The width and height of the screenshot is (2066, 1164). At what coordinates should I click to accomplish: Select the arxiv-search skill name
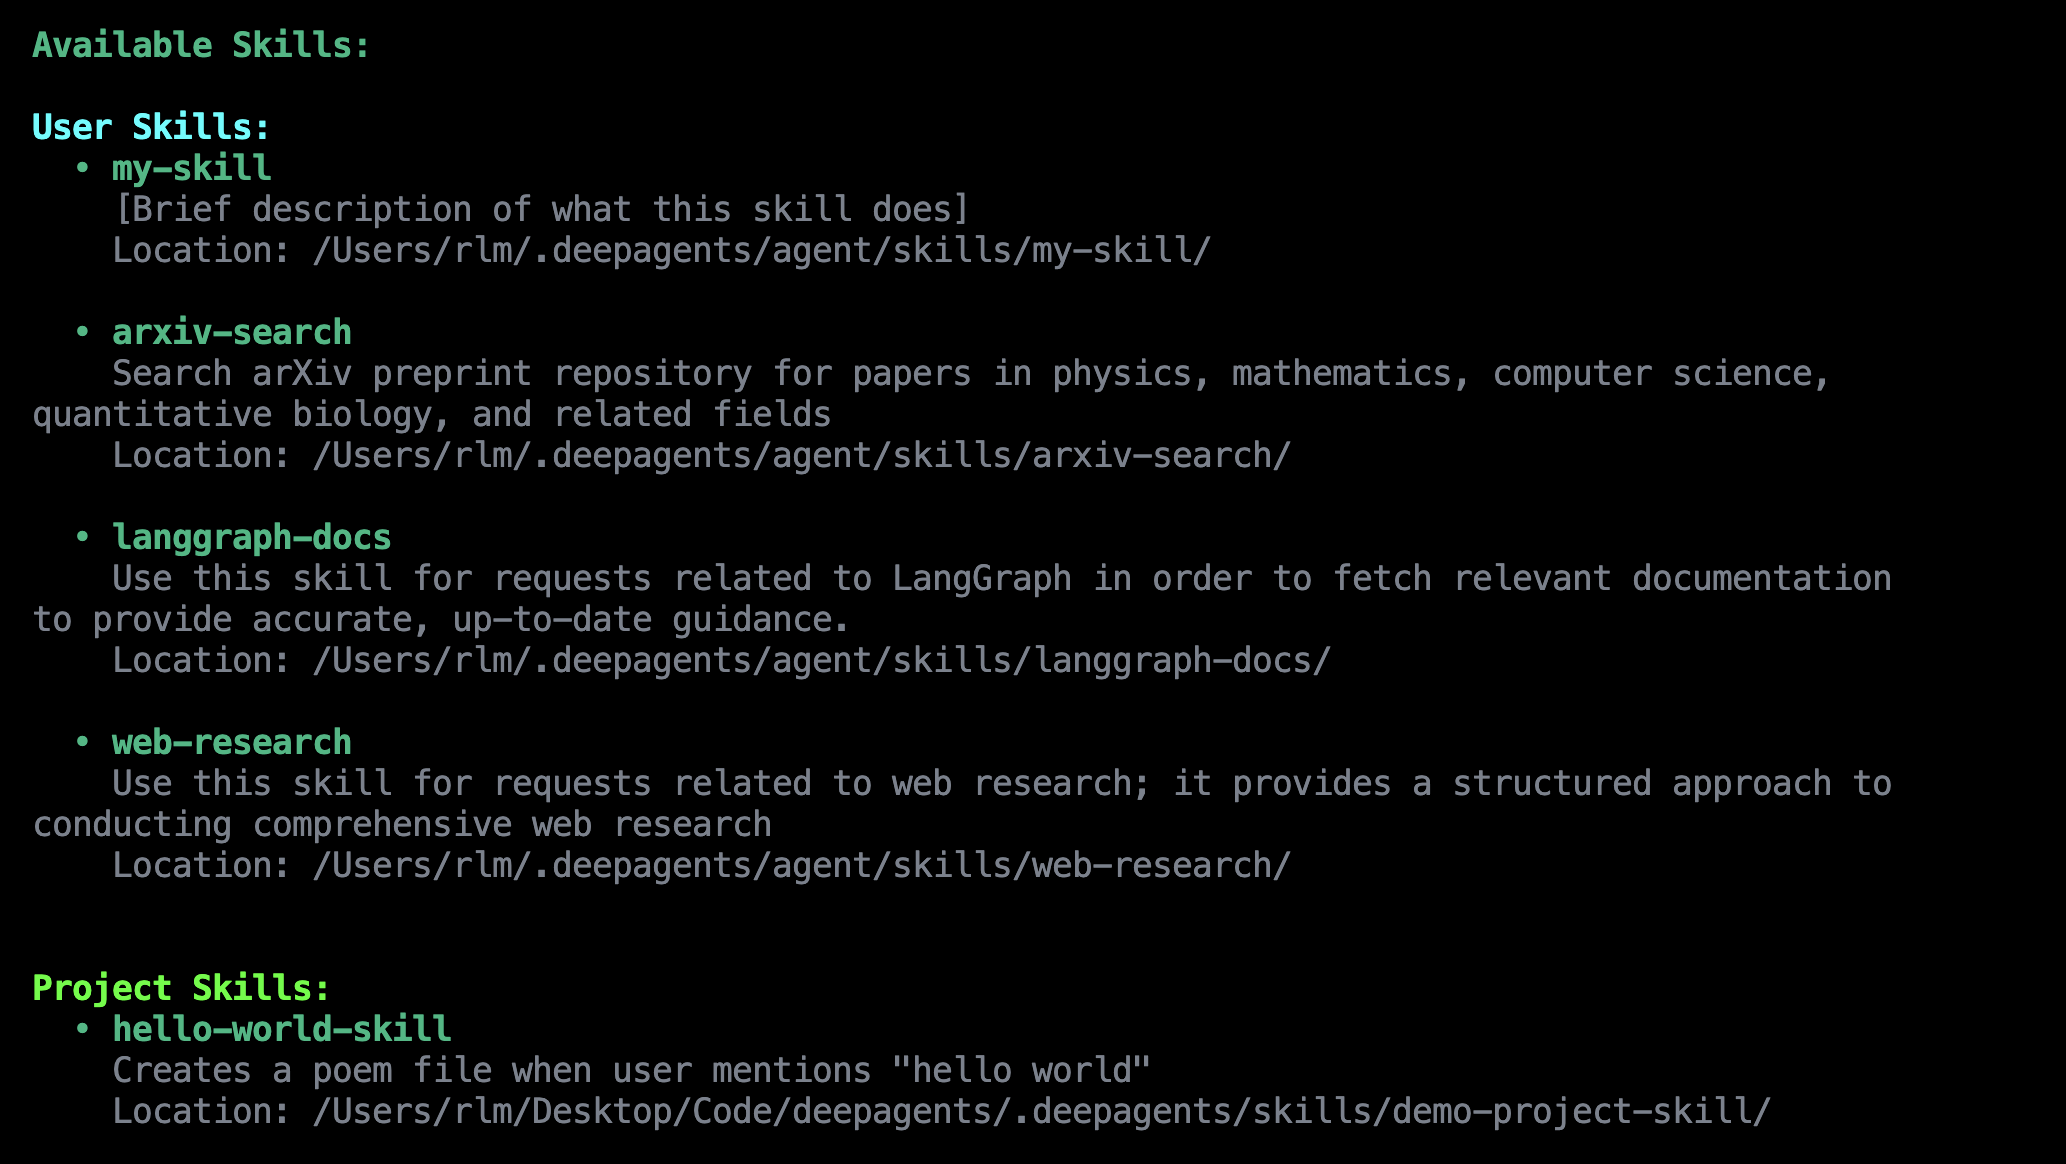(231, 332)
